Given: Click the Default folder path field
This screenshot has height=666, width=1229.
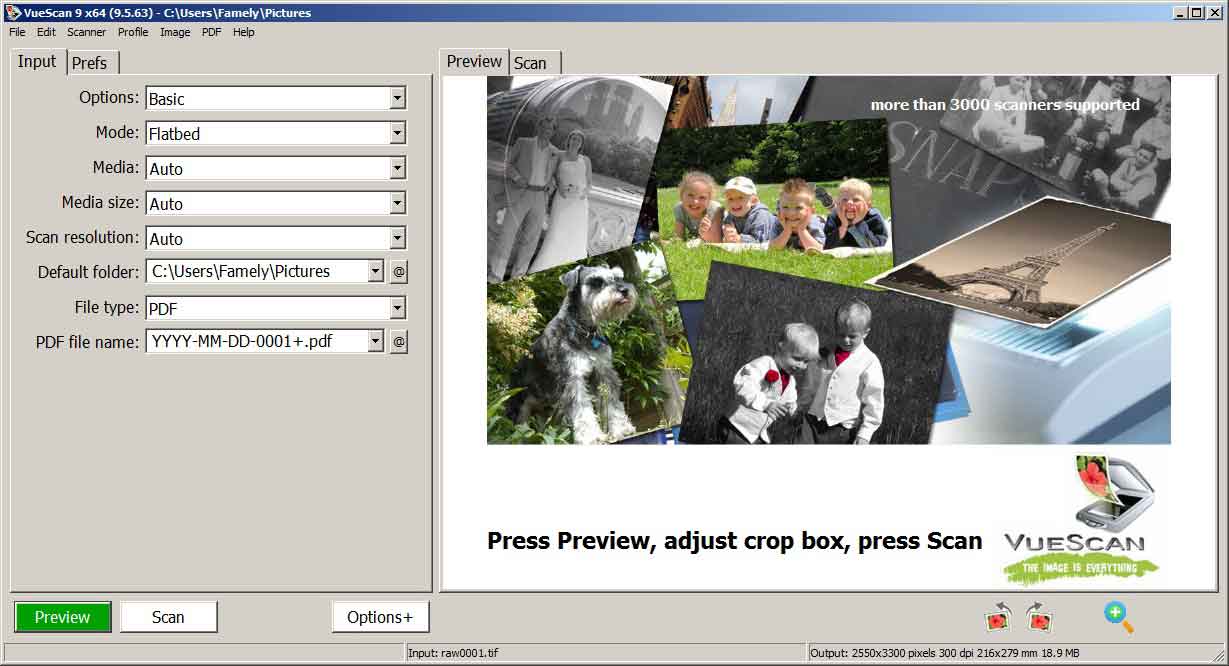Looking at the screenshot, I should 257,271.
